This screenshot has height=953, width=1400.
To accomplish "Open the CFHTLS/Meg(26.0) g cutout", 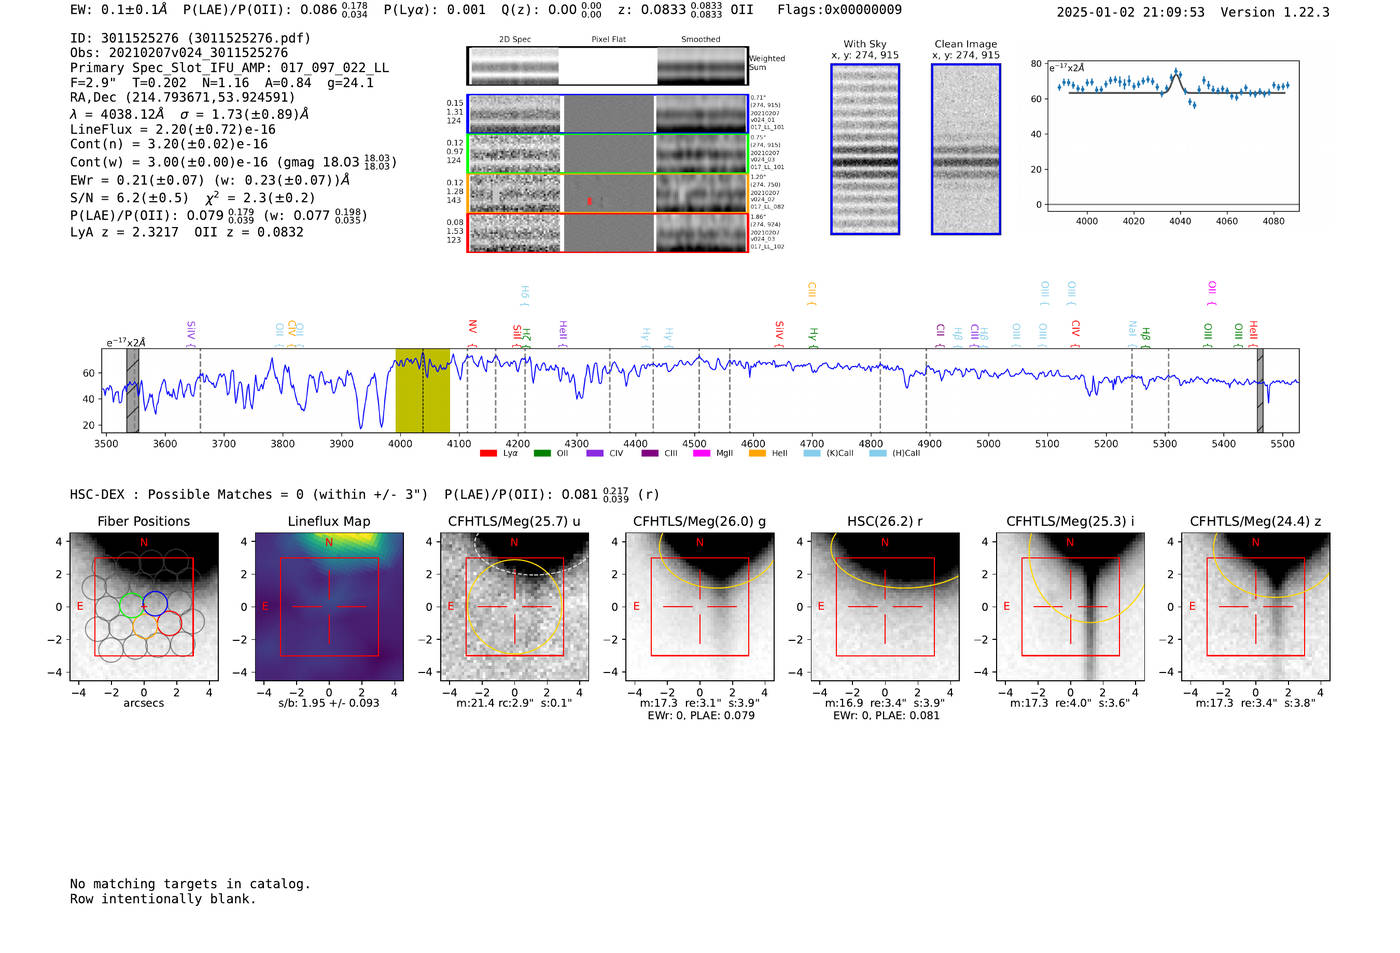I will coord(700,607).
